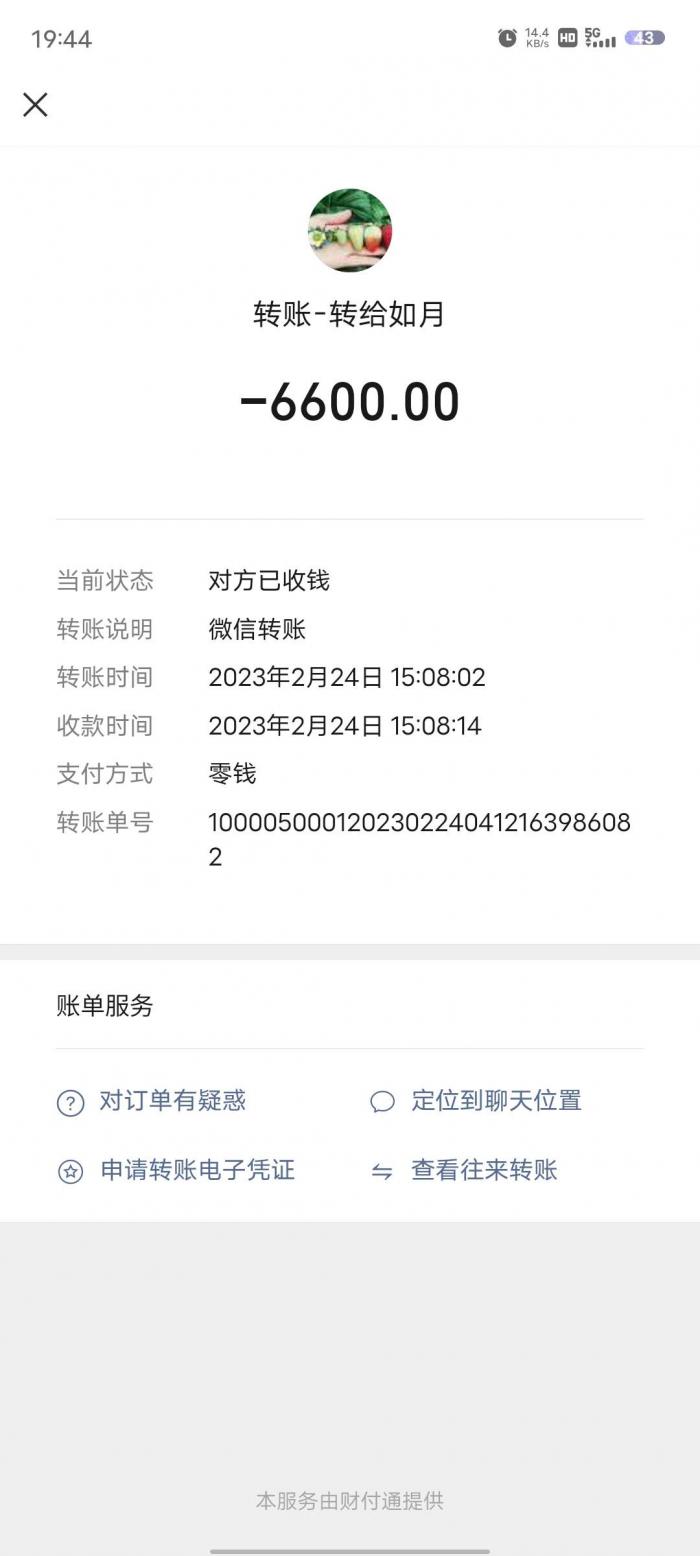Tap the question mark help icon
The image size is (700, 1556).
(x=70, y=1102)
